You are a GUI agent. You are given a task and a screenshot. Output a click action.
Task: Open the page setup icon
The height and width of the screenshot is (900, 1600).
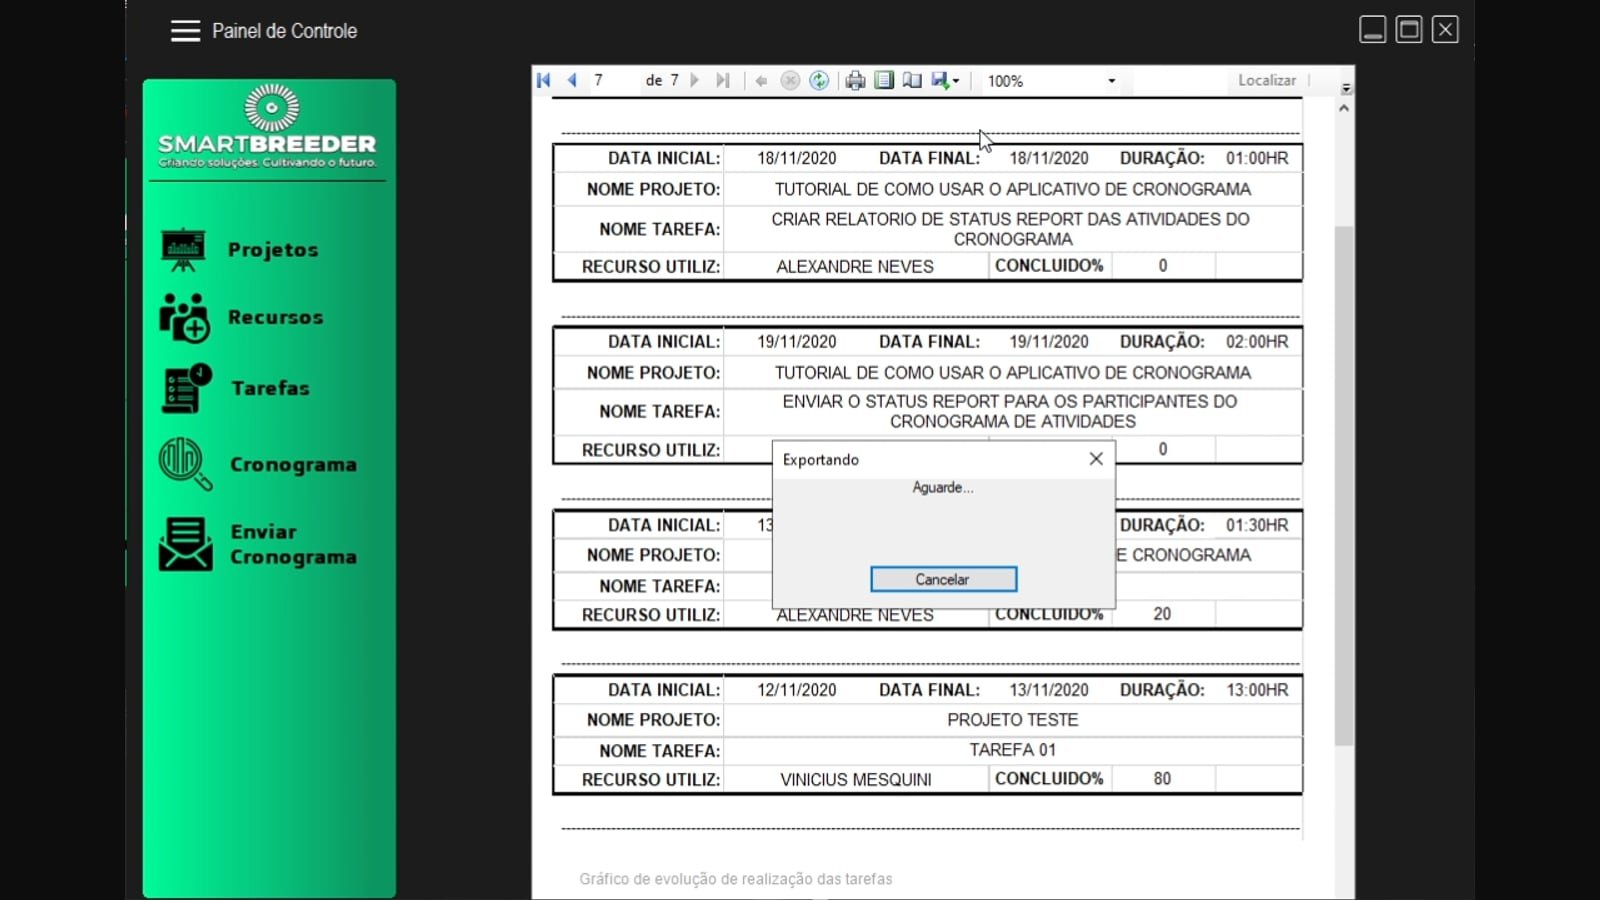pos(912,81)
